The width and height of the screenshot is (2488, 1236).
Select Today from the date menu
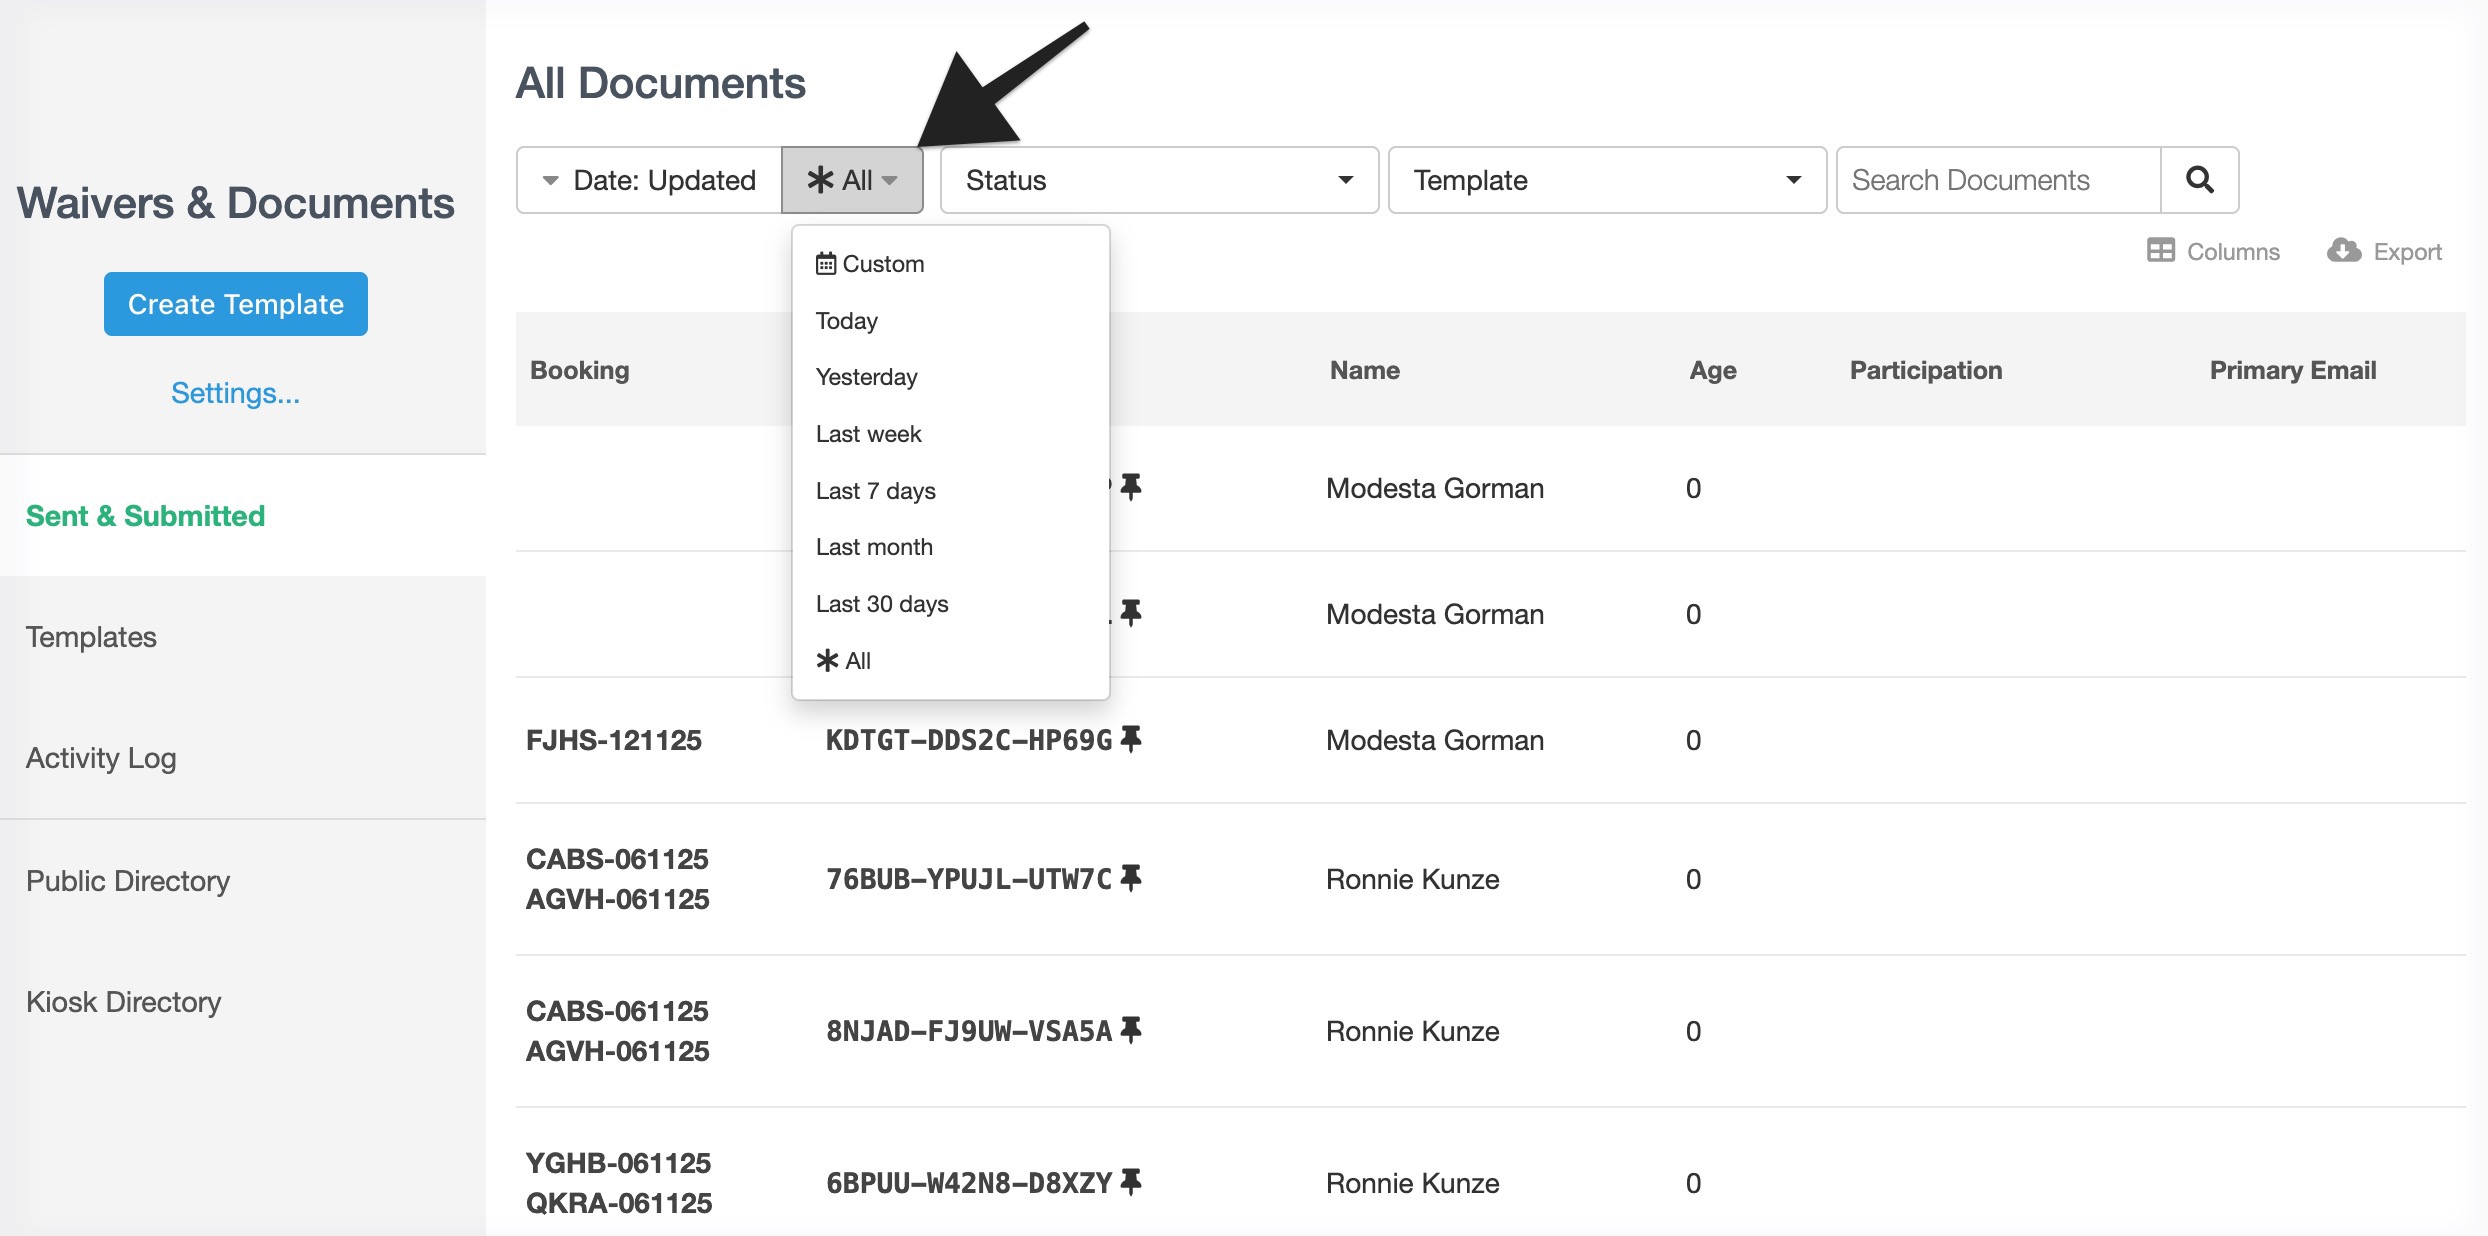point(950,321)
